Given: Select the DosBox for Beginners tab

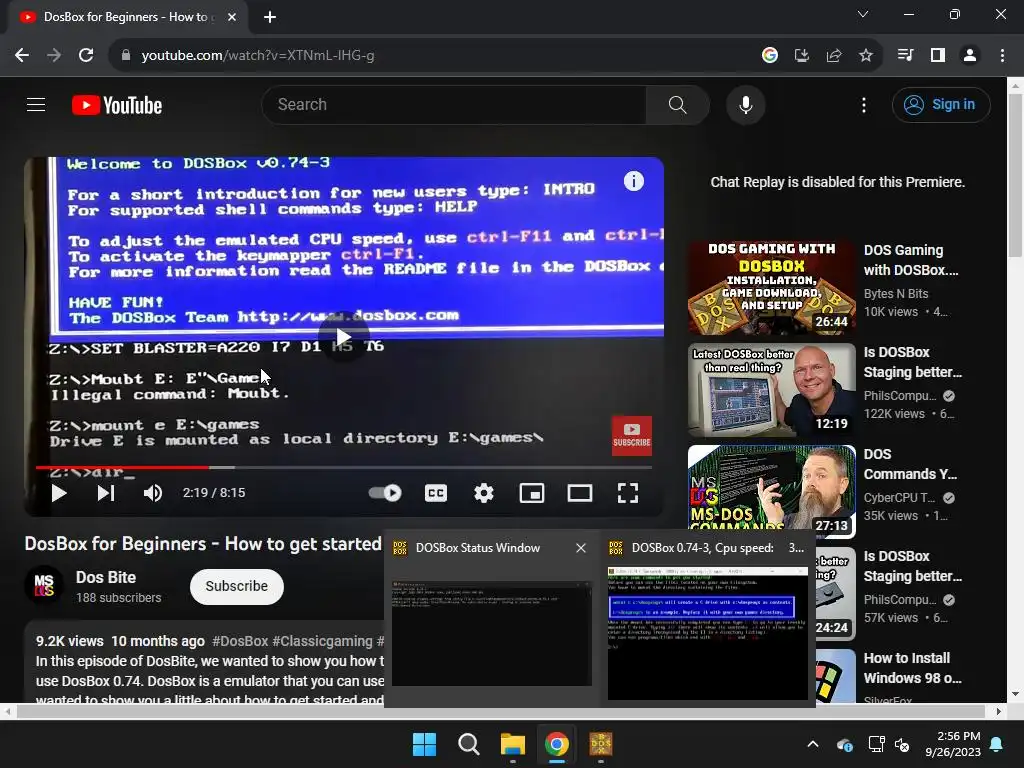Looking at the screenshot, I should coord(127,17).
